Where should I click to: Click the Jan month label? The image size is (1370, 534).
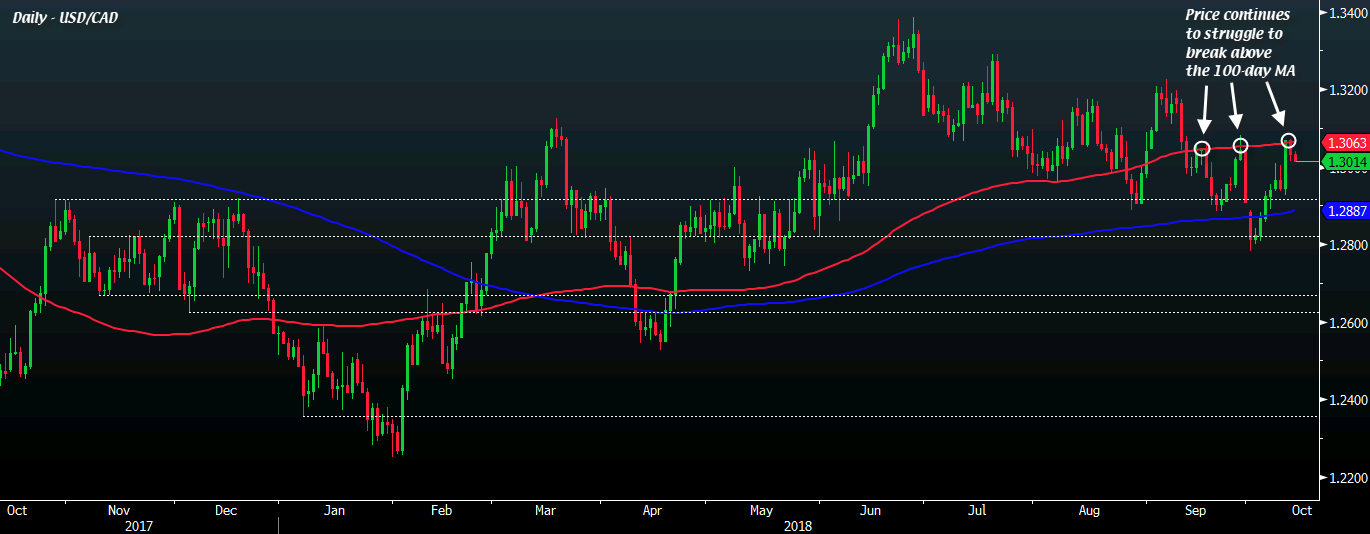coord(334,510)
